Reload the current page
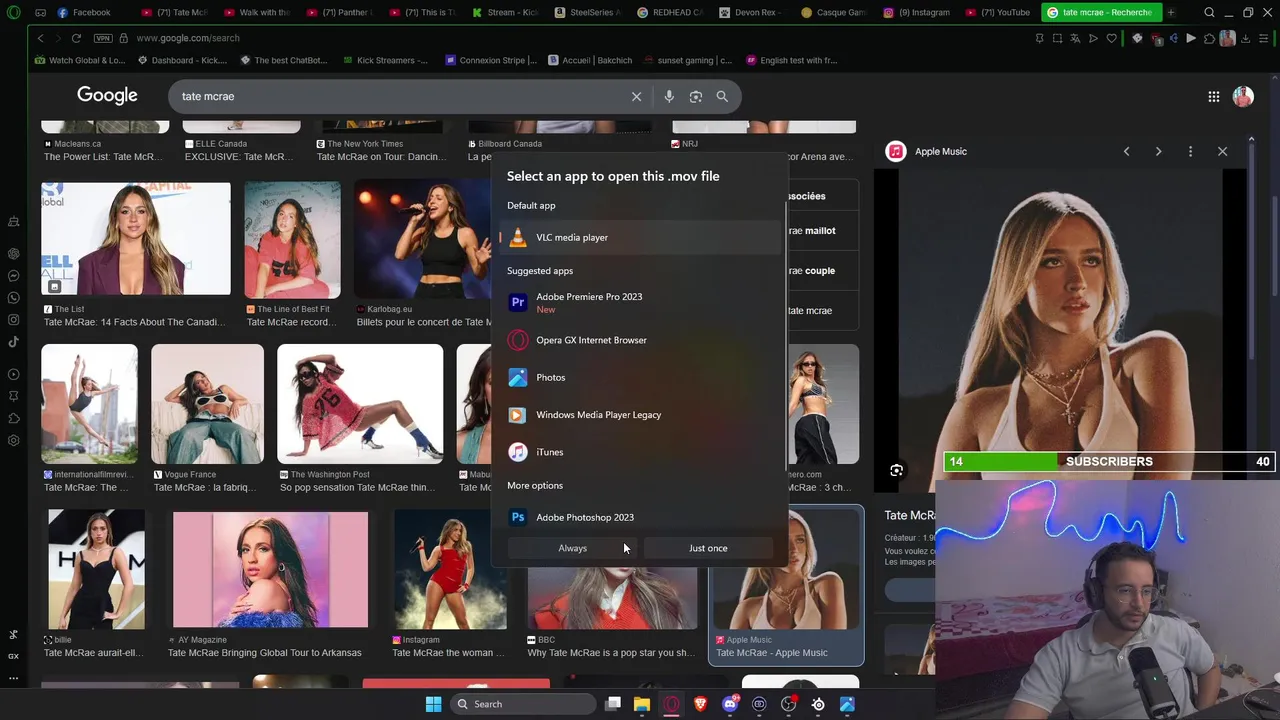The width and height of the screenshot is (1280, 720). [x=76, y=38]
